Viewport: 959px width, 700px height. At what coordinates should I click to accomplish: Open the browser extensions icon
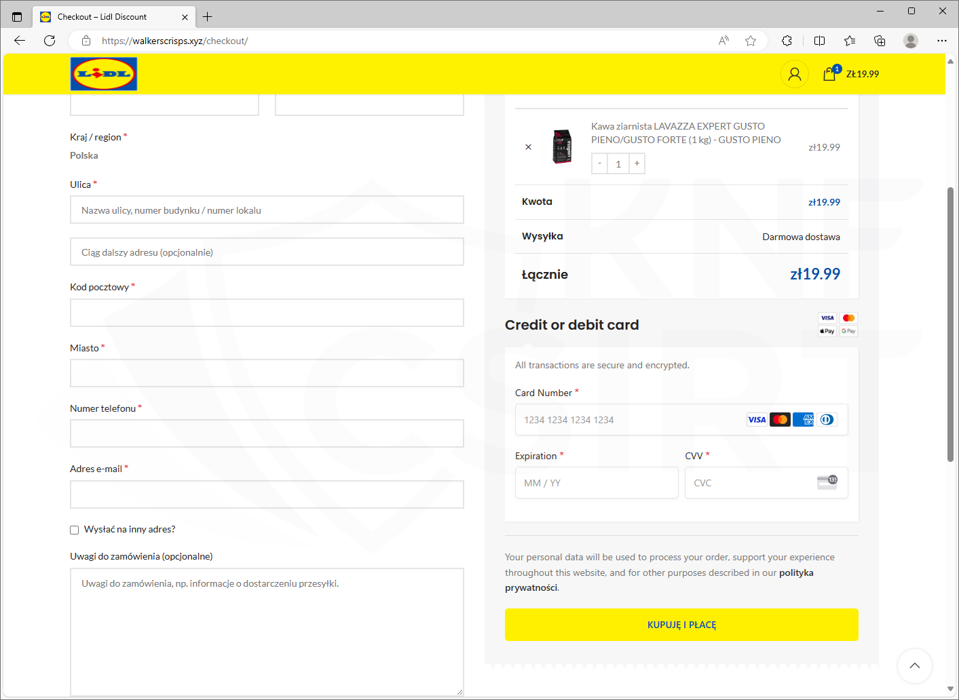point(787,41)
